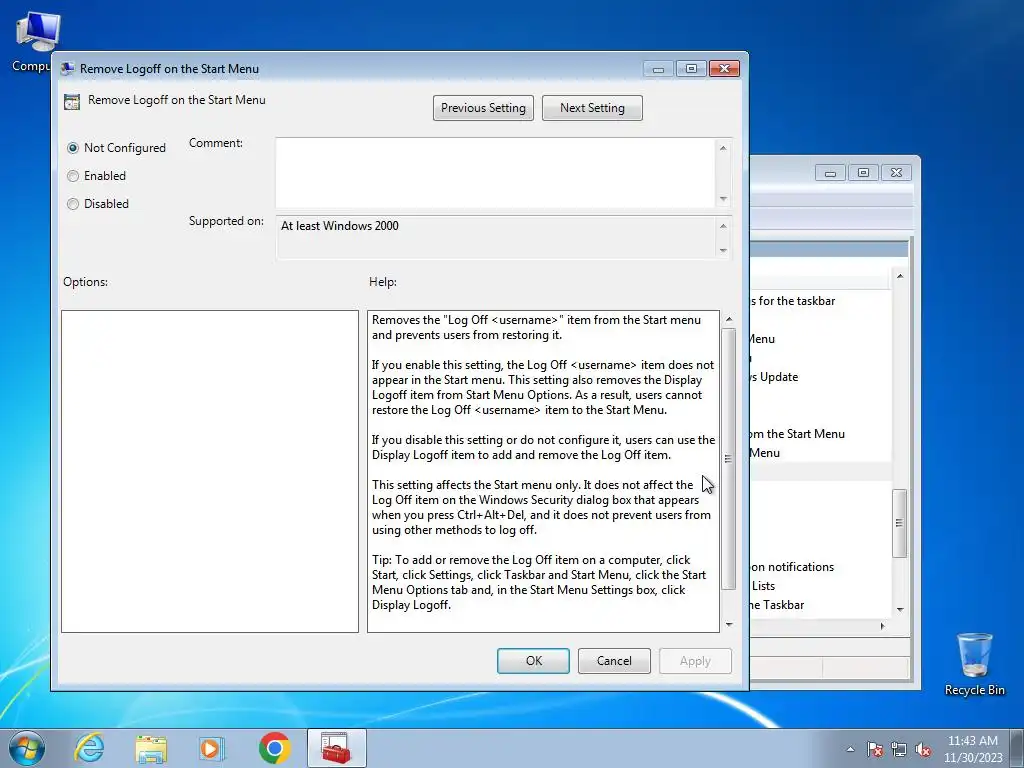The height and width of the screenshot is (768, 1024).
Task: Click background window list scroll up arrow
Action: pos(900,276)
